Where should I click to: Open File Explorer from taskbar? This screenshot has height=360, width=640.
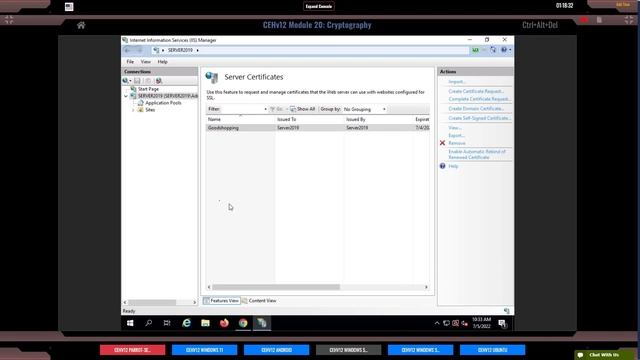pyautogui.click(x=205, y=323)
